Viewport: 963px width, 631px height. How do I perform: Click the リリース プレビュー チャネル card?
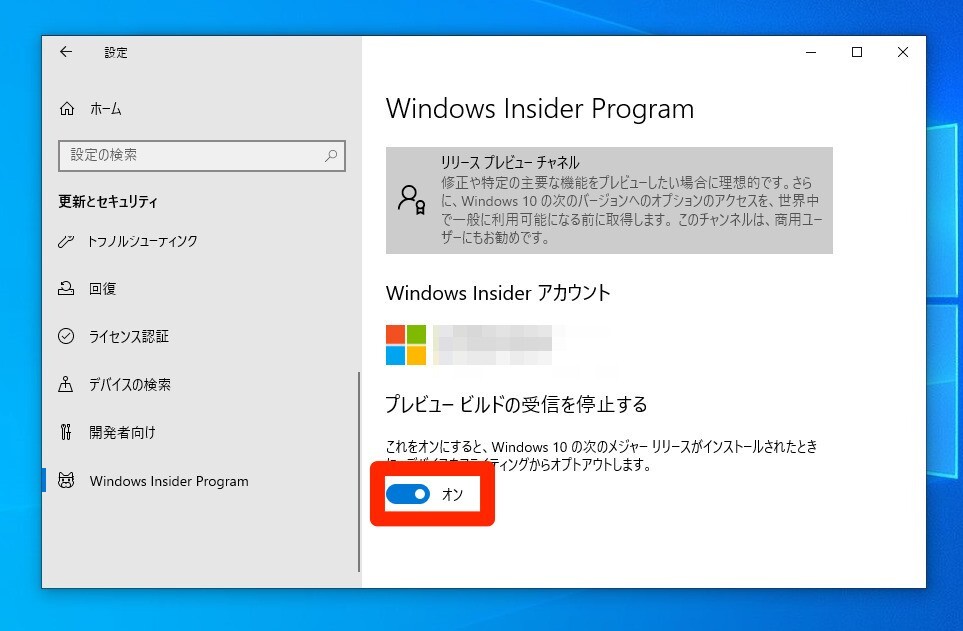(609, 200)
